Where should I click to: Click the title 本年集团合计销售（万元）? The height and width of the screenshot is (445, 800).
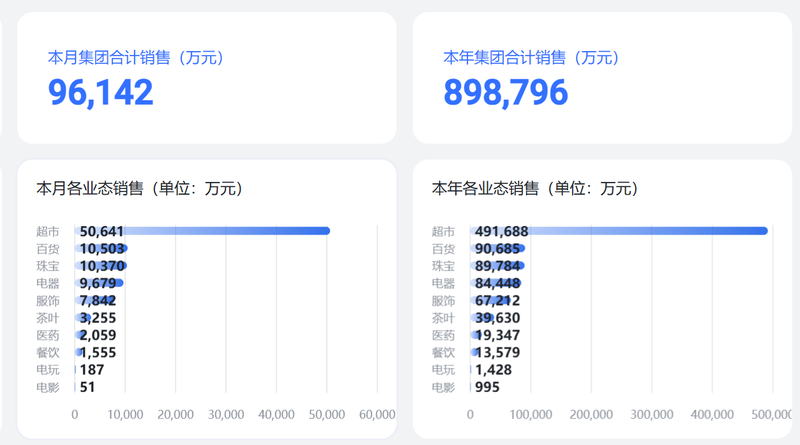(532, 57)
